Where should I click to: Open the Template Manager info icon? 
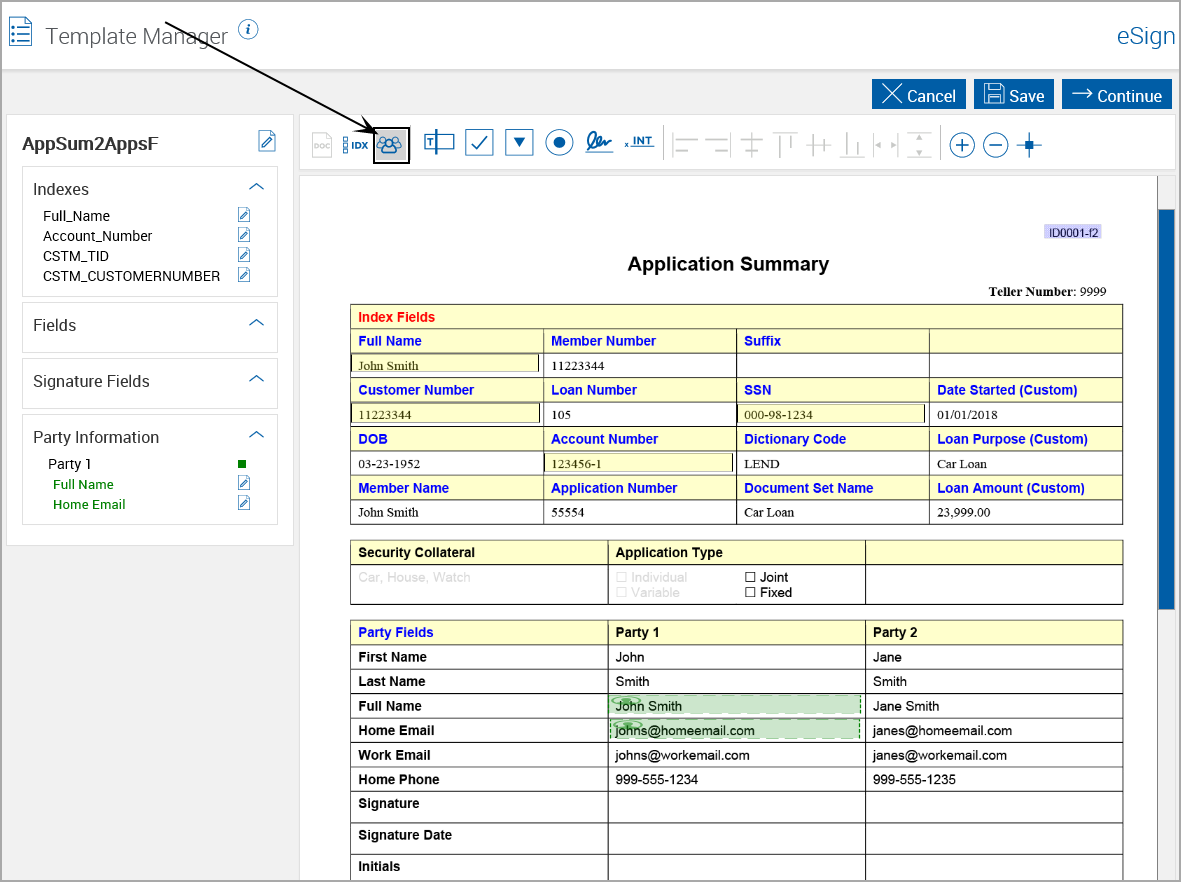(248, 29)
